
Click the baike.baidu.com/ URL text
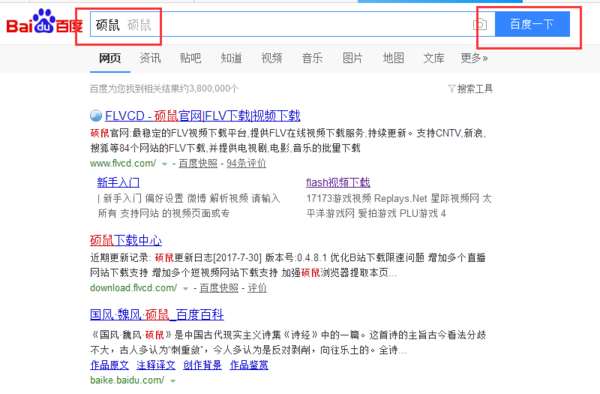[127, 380]
